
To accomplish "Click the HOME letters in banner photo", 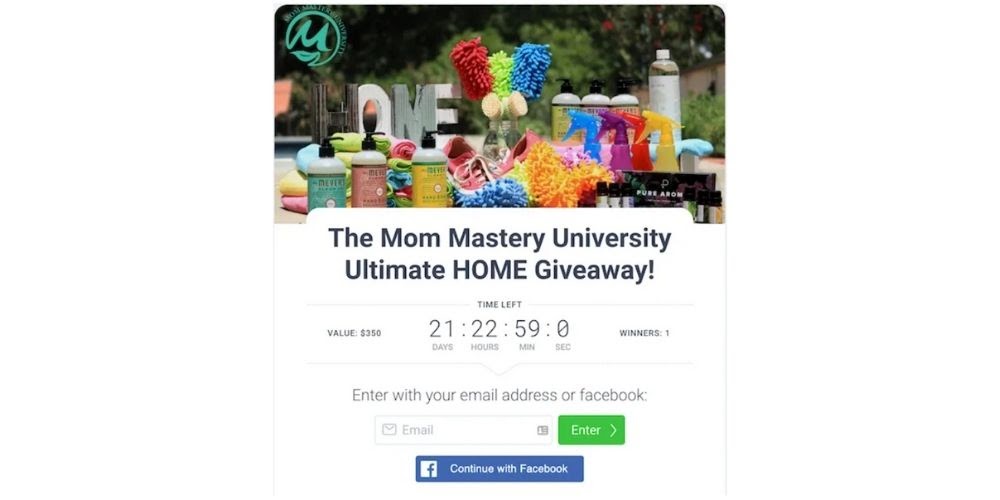I will click(x=385, y=110).
